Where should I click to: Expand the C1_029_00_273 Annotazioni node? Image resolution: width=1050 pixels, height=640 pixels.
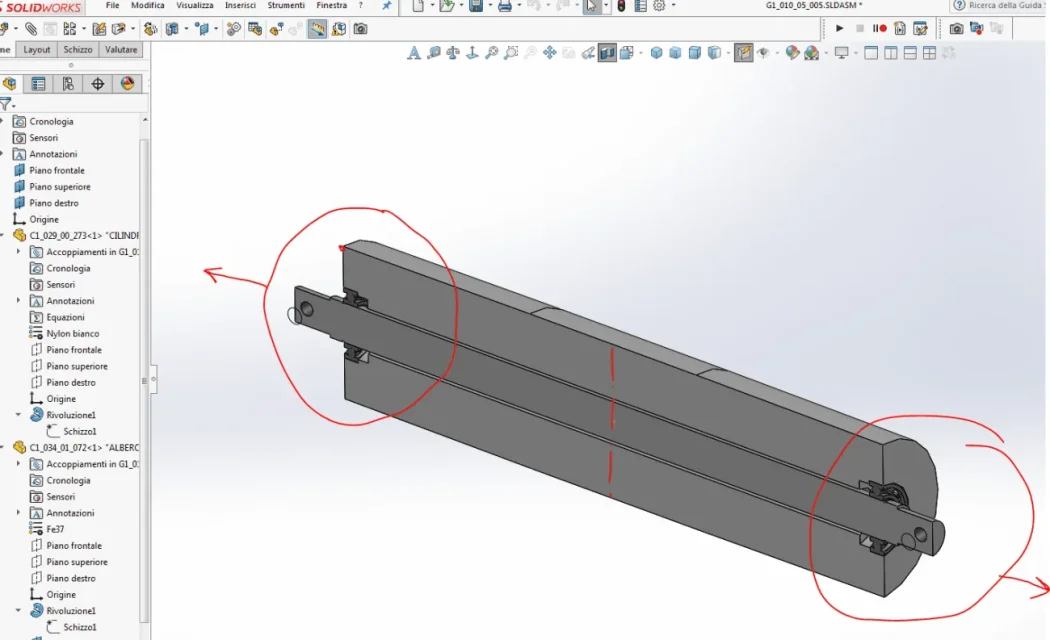click(18, 301)
